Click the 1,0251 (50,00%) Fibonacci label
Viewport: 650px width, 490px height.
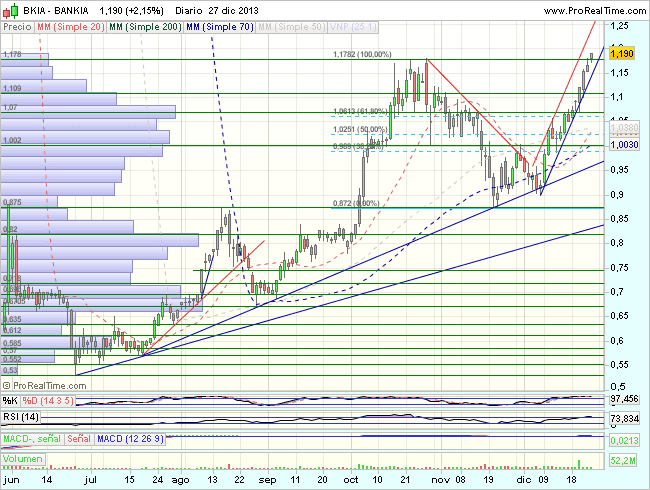(x=360, y=129)
